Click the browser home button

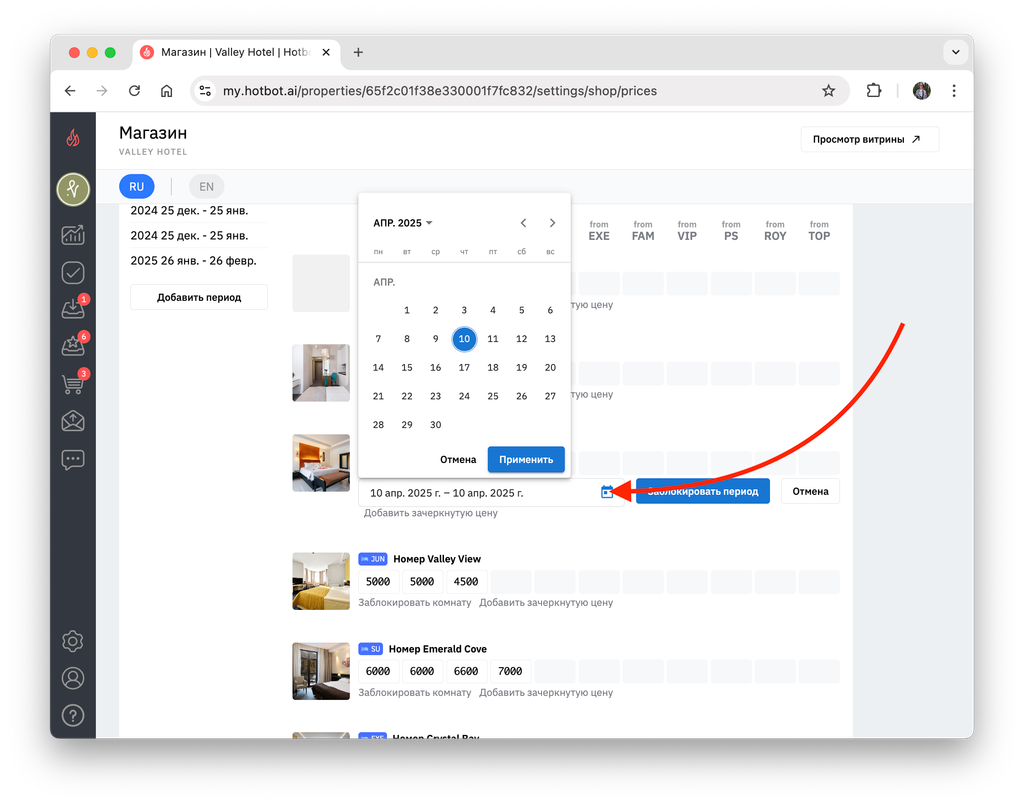[167, 91]
